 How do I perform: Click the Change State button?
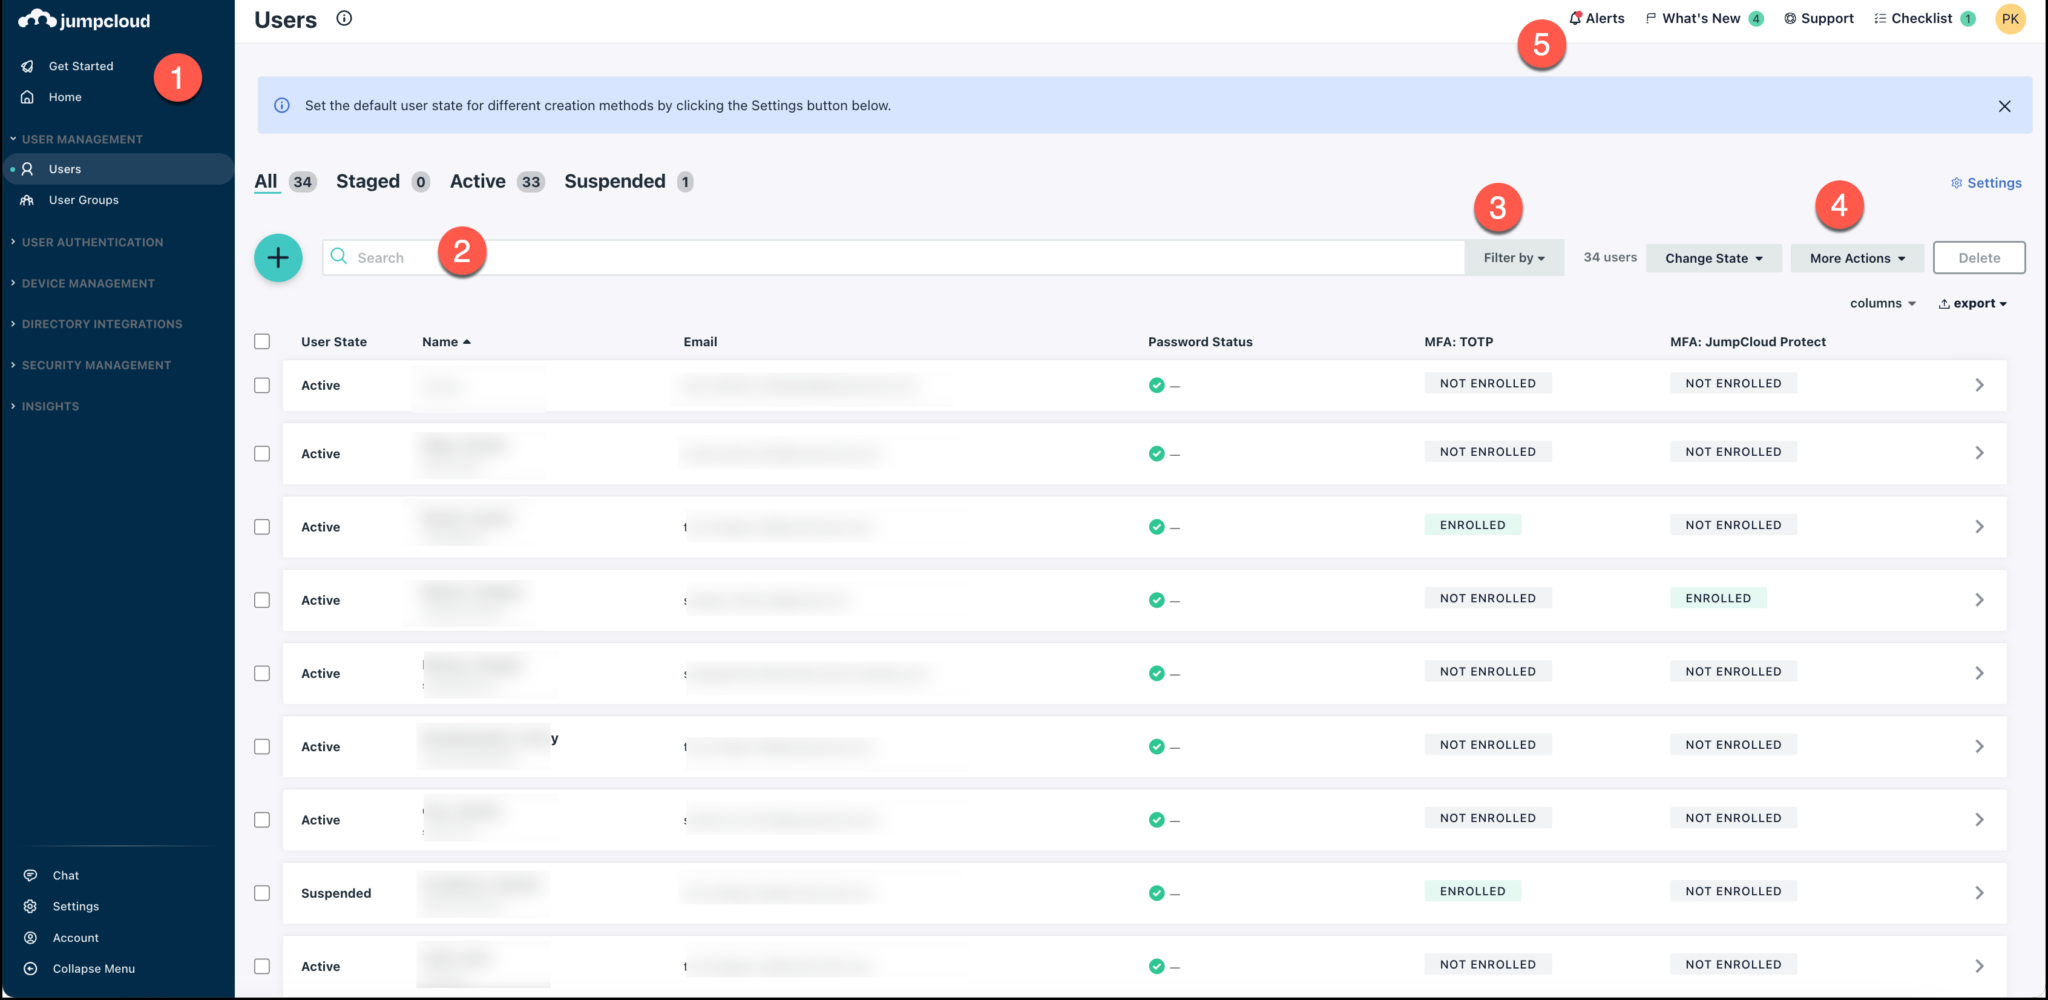tap(1713, 257)
